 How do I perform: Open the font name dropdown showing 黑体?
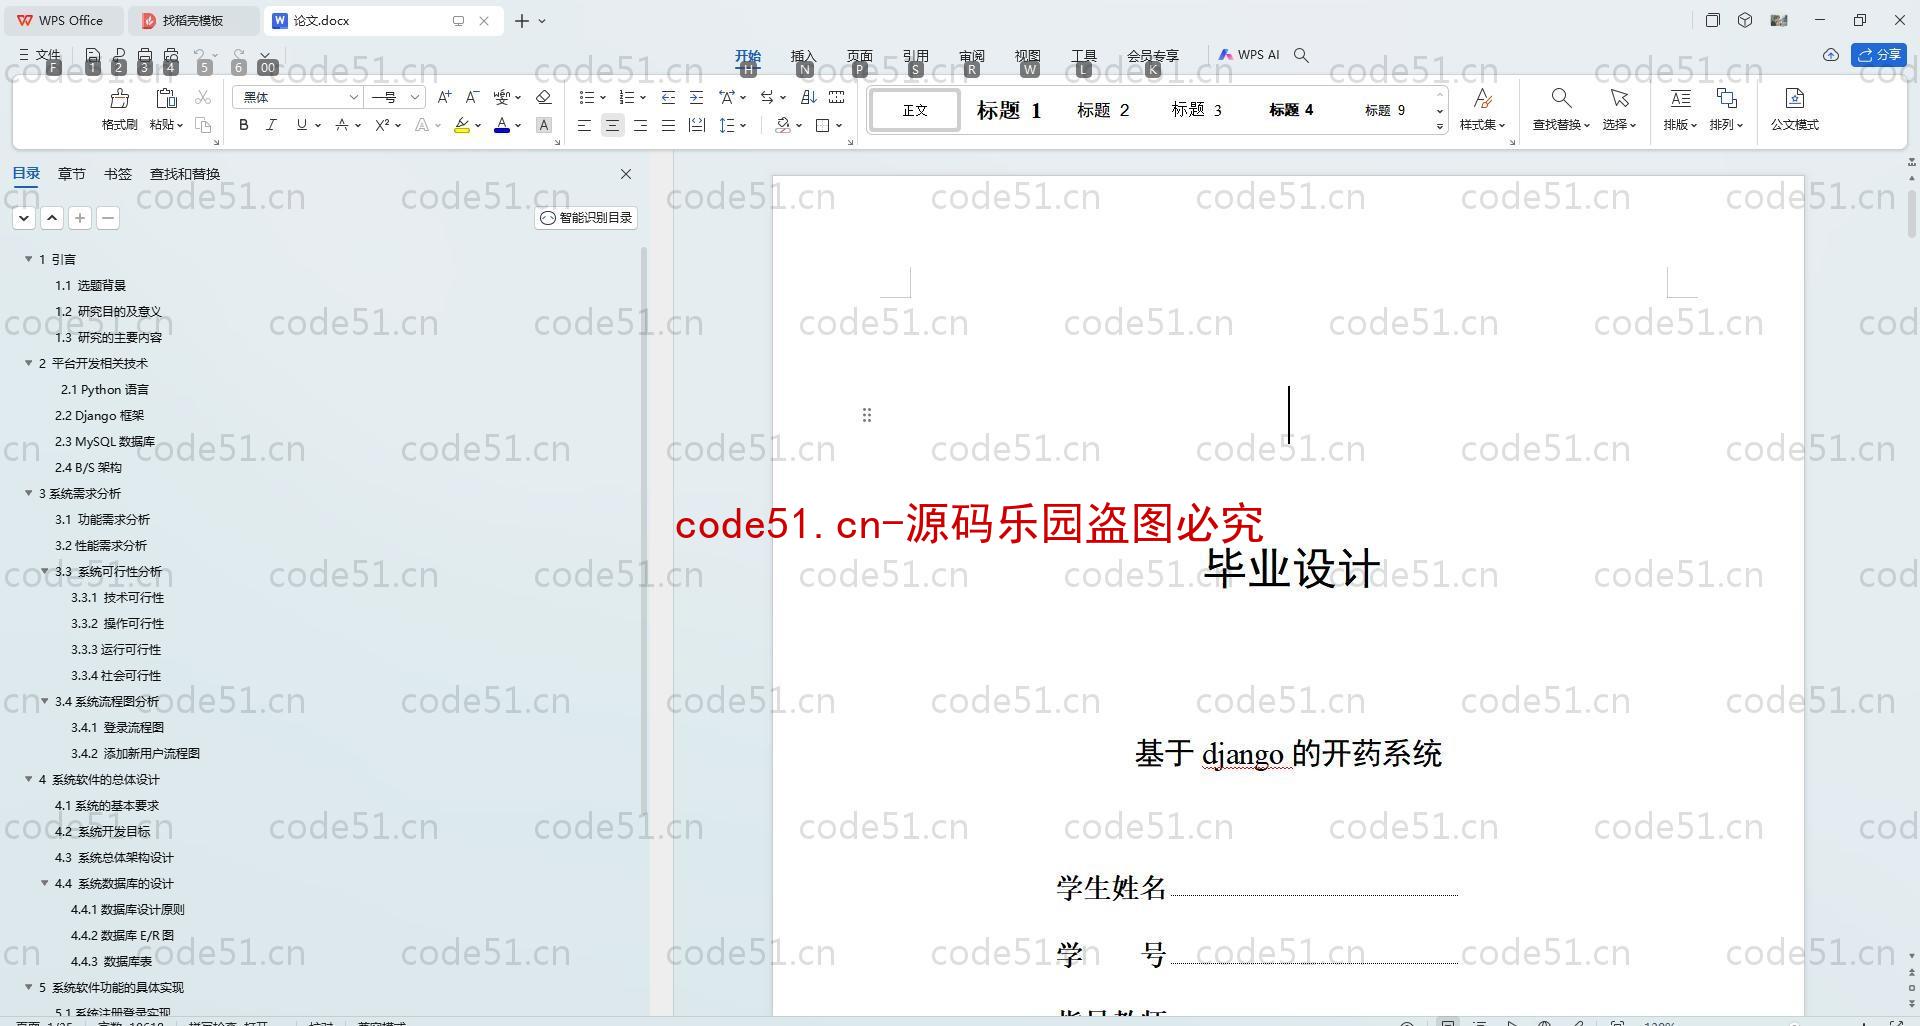tap(353, 97)
